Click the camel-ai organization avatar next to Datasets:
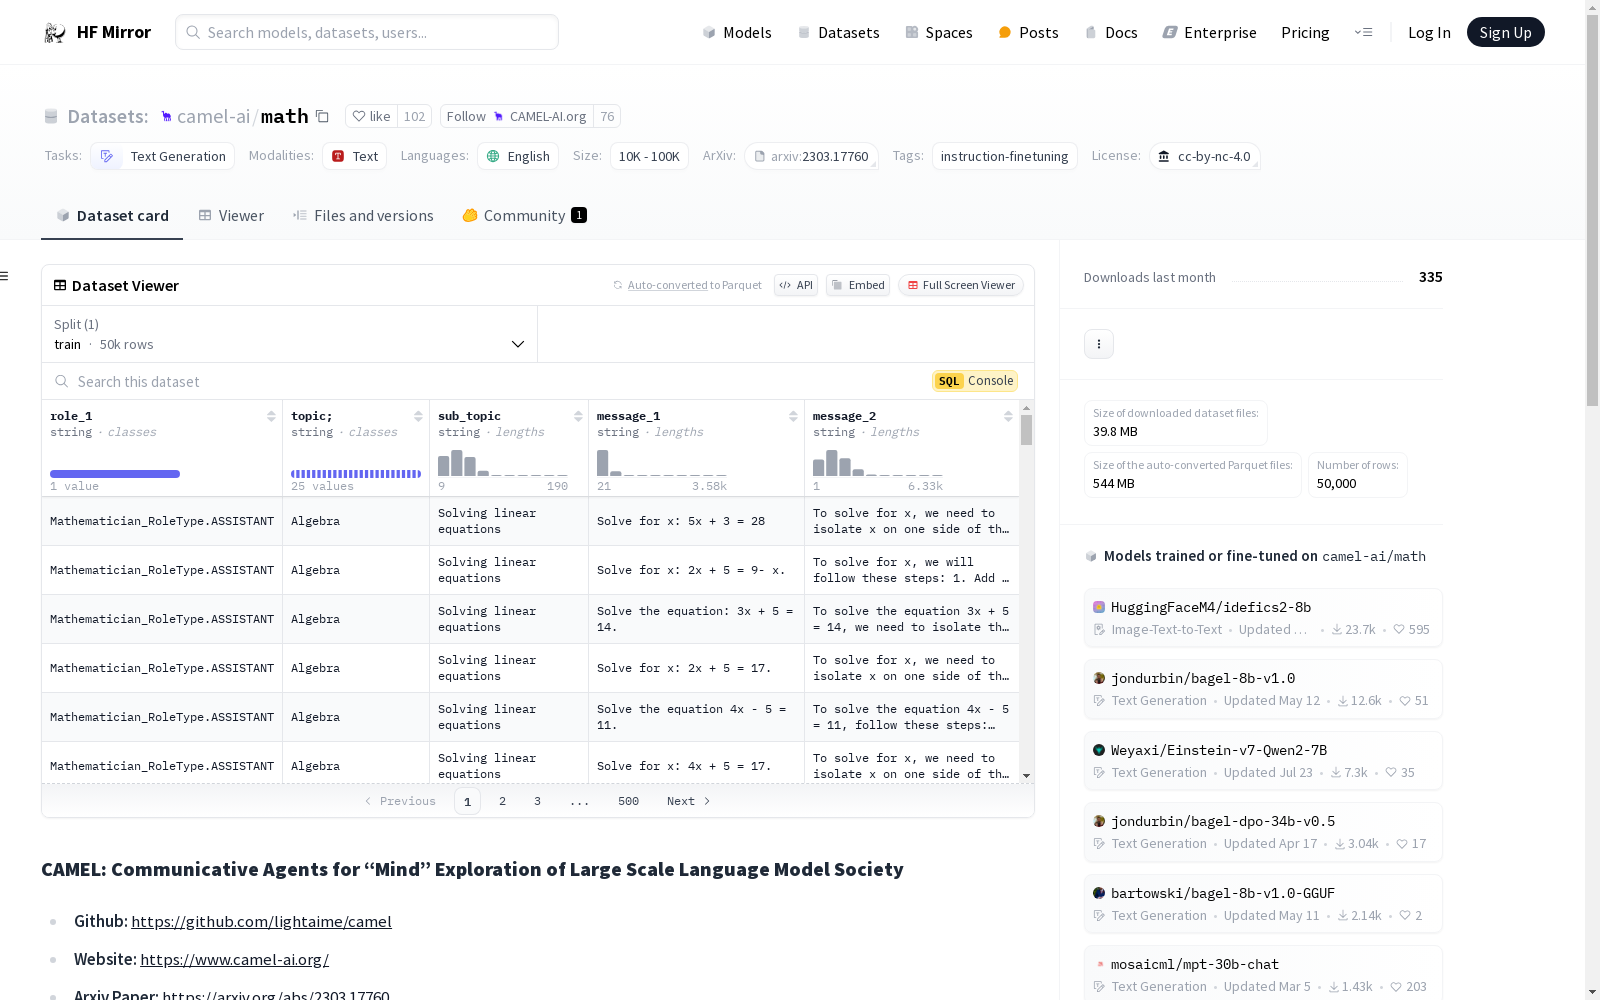 click(x=166, y=117)
